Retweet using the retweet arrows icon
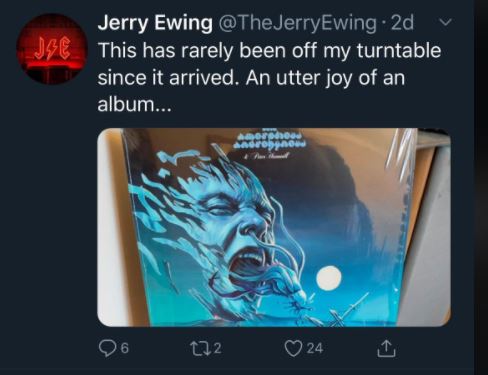The image size is (488, 375). (x=200, y=348)
